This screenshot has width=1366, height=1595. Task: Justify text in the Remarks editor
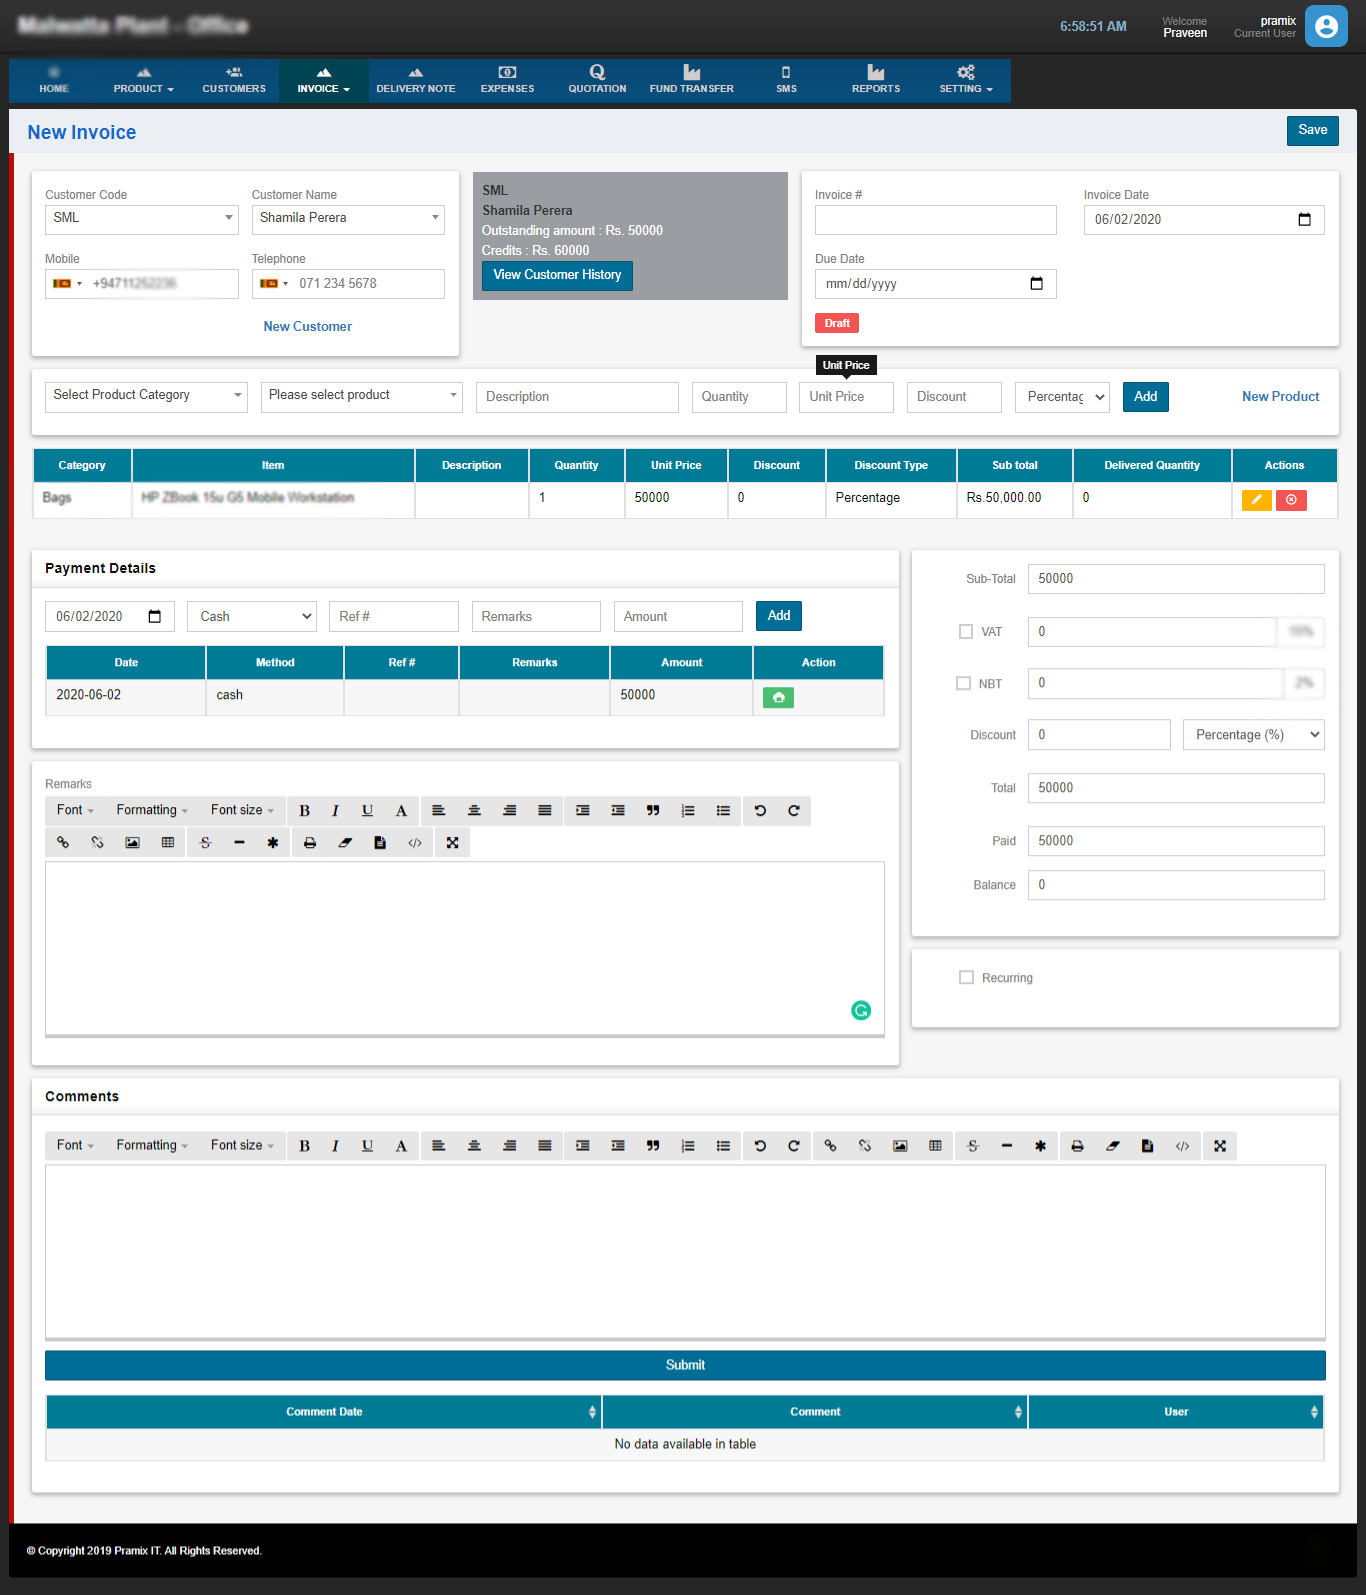[x=544, y=811]
